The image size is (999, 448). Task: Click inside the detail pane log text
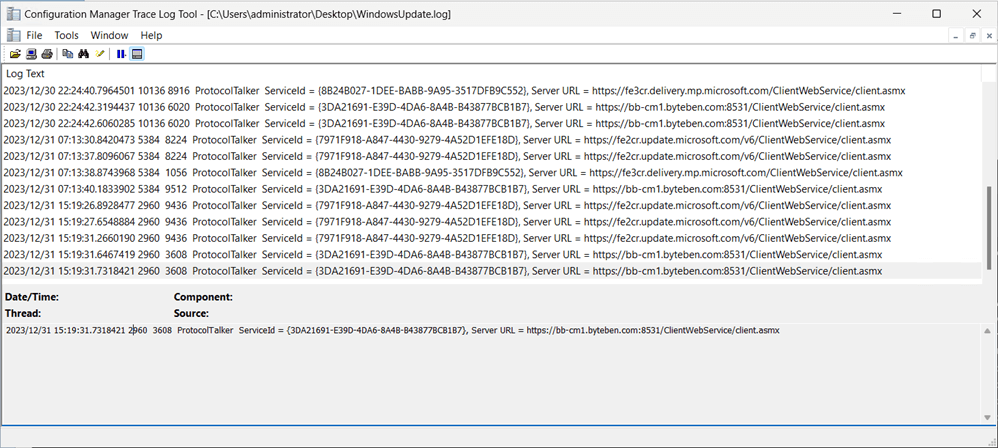click(x=392, y=331)
